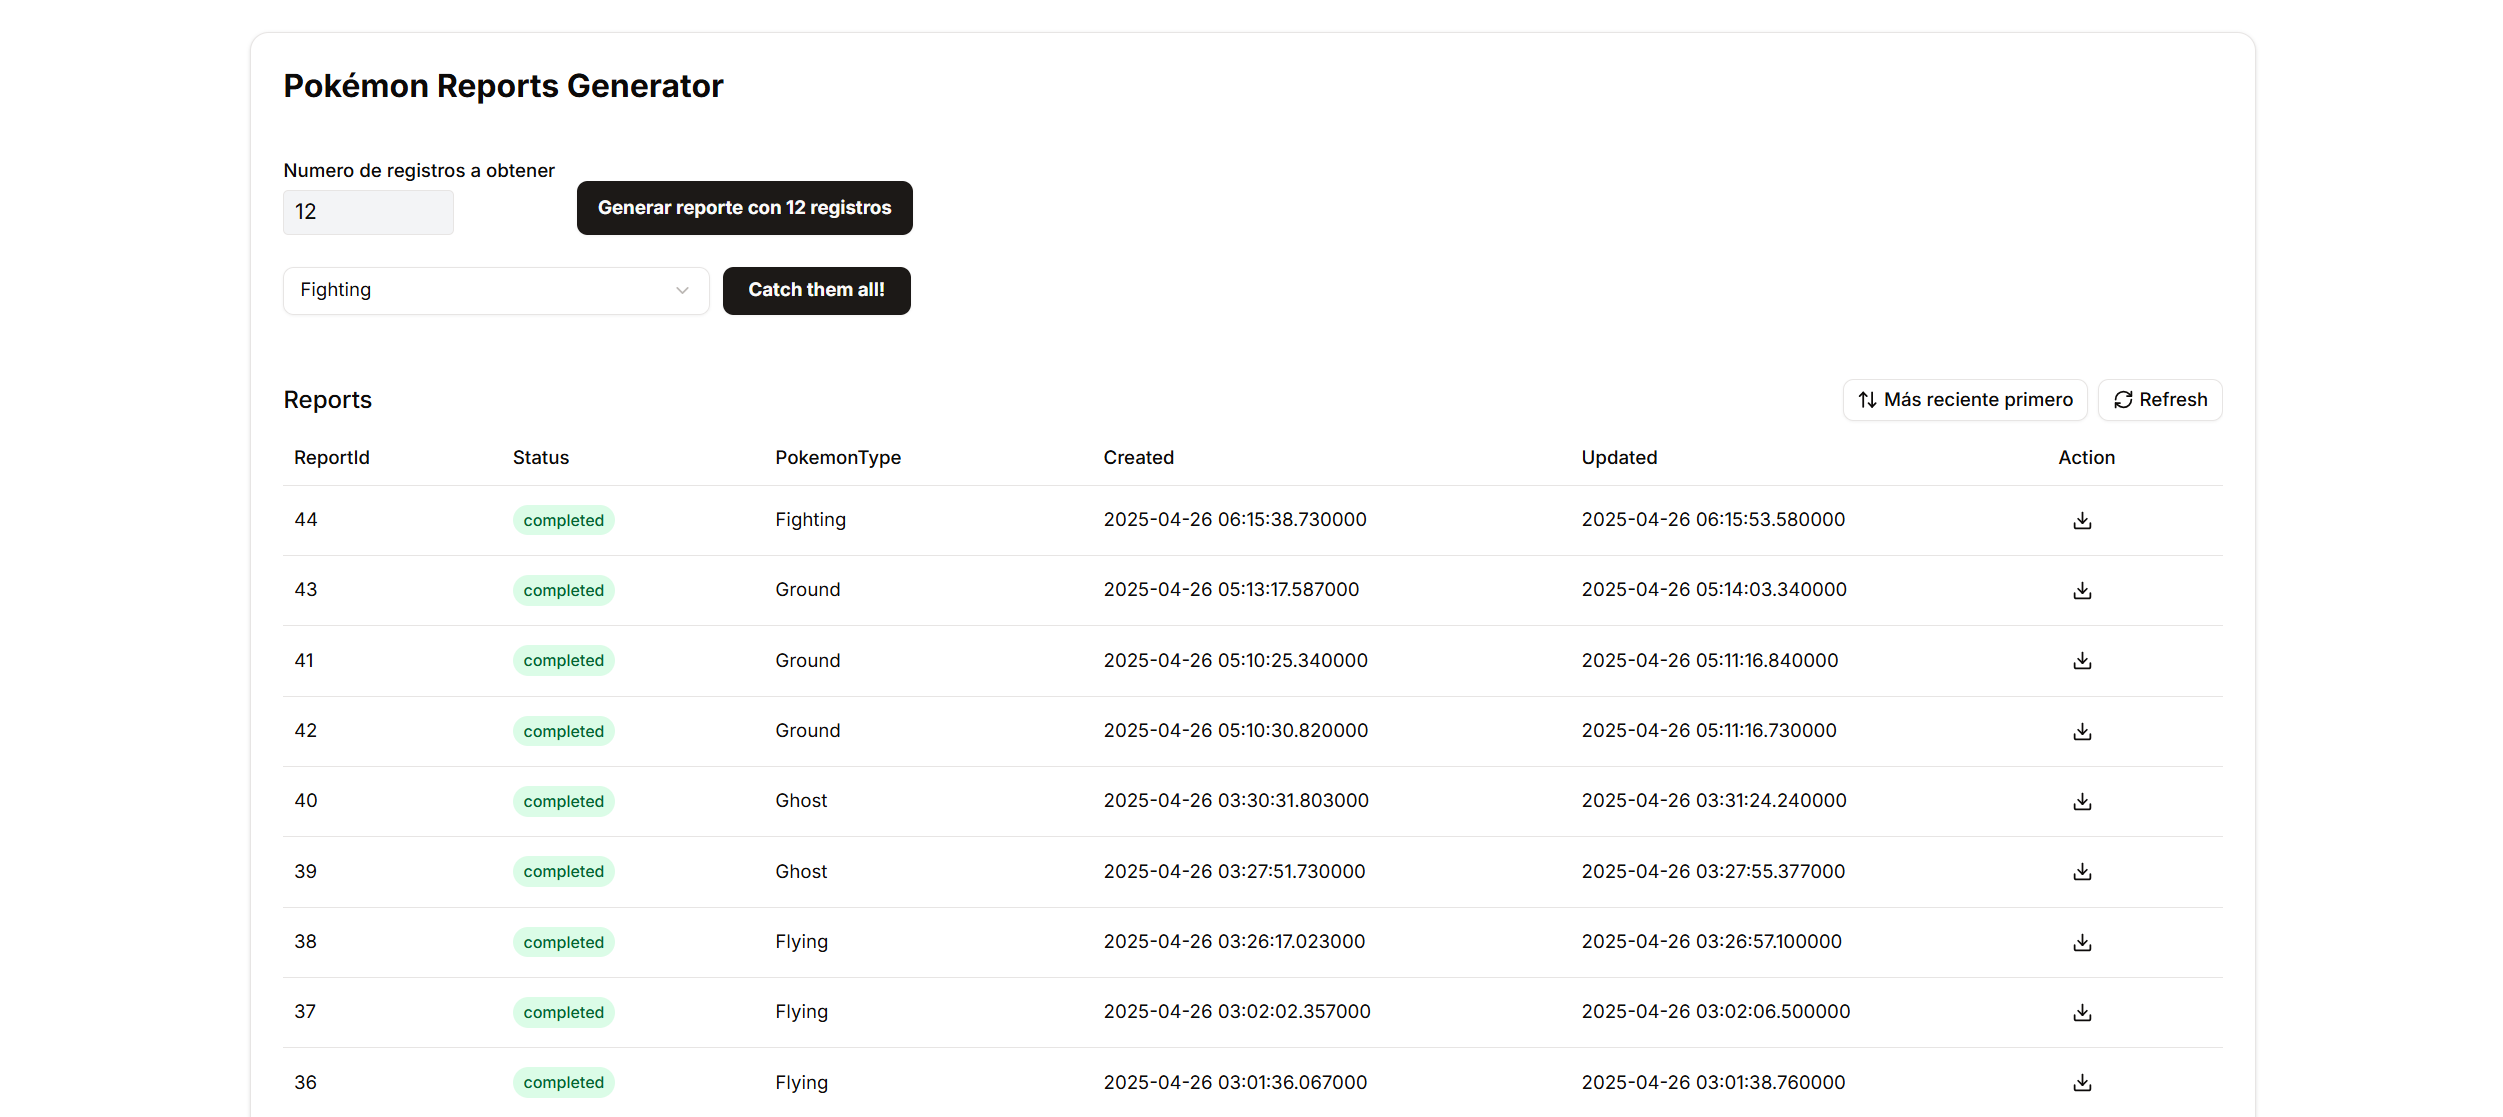The height and width of the screenshot is (1117, 2503).
Task: Download report 42 file
Action: coord(2082,732)
